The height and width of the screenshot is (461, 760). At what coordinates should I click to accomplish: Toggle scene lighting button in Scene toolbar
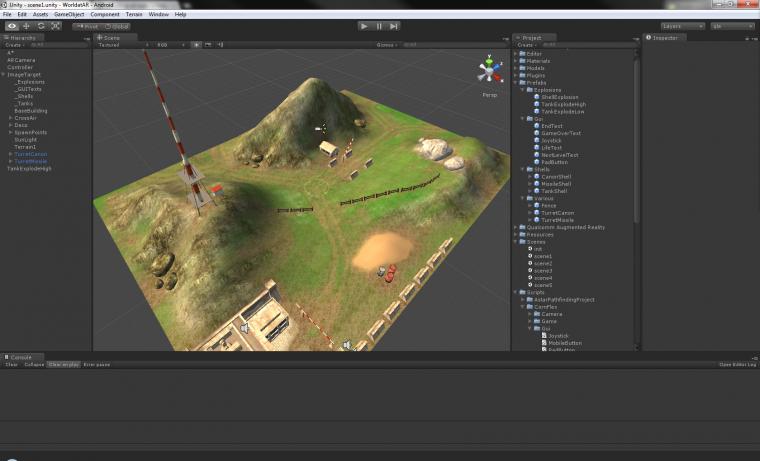point(196,45)
